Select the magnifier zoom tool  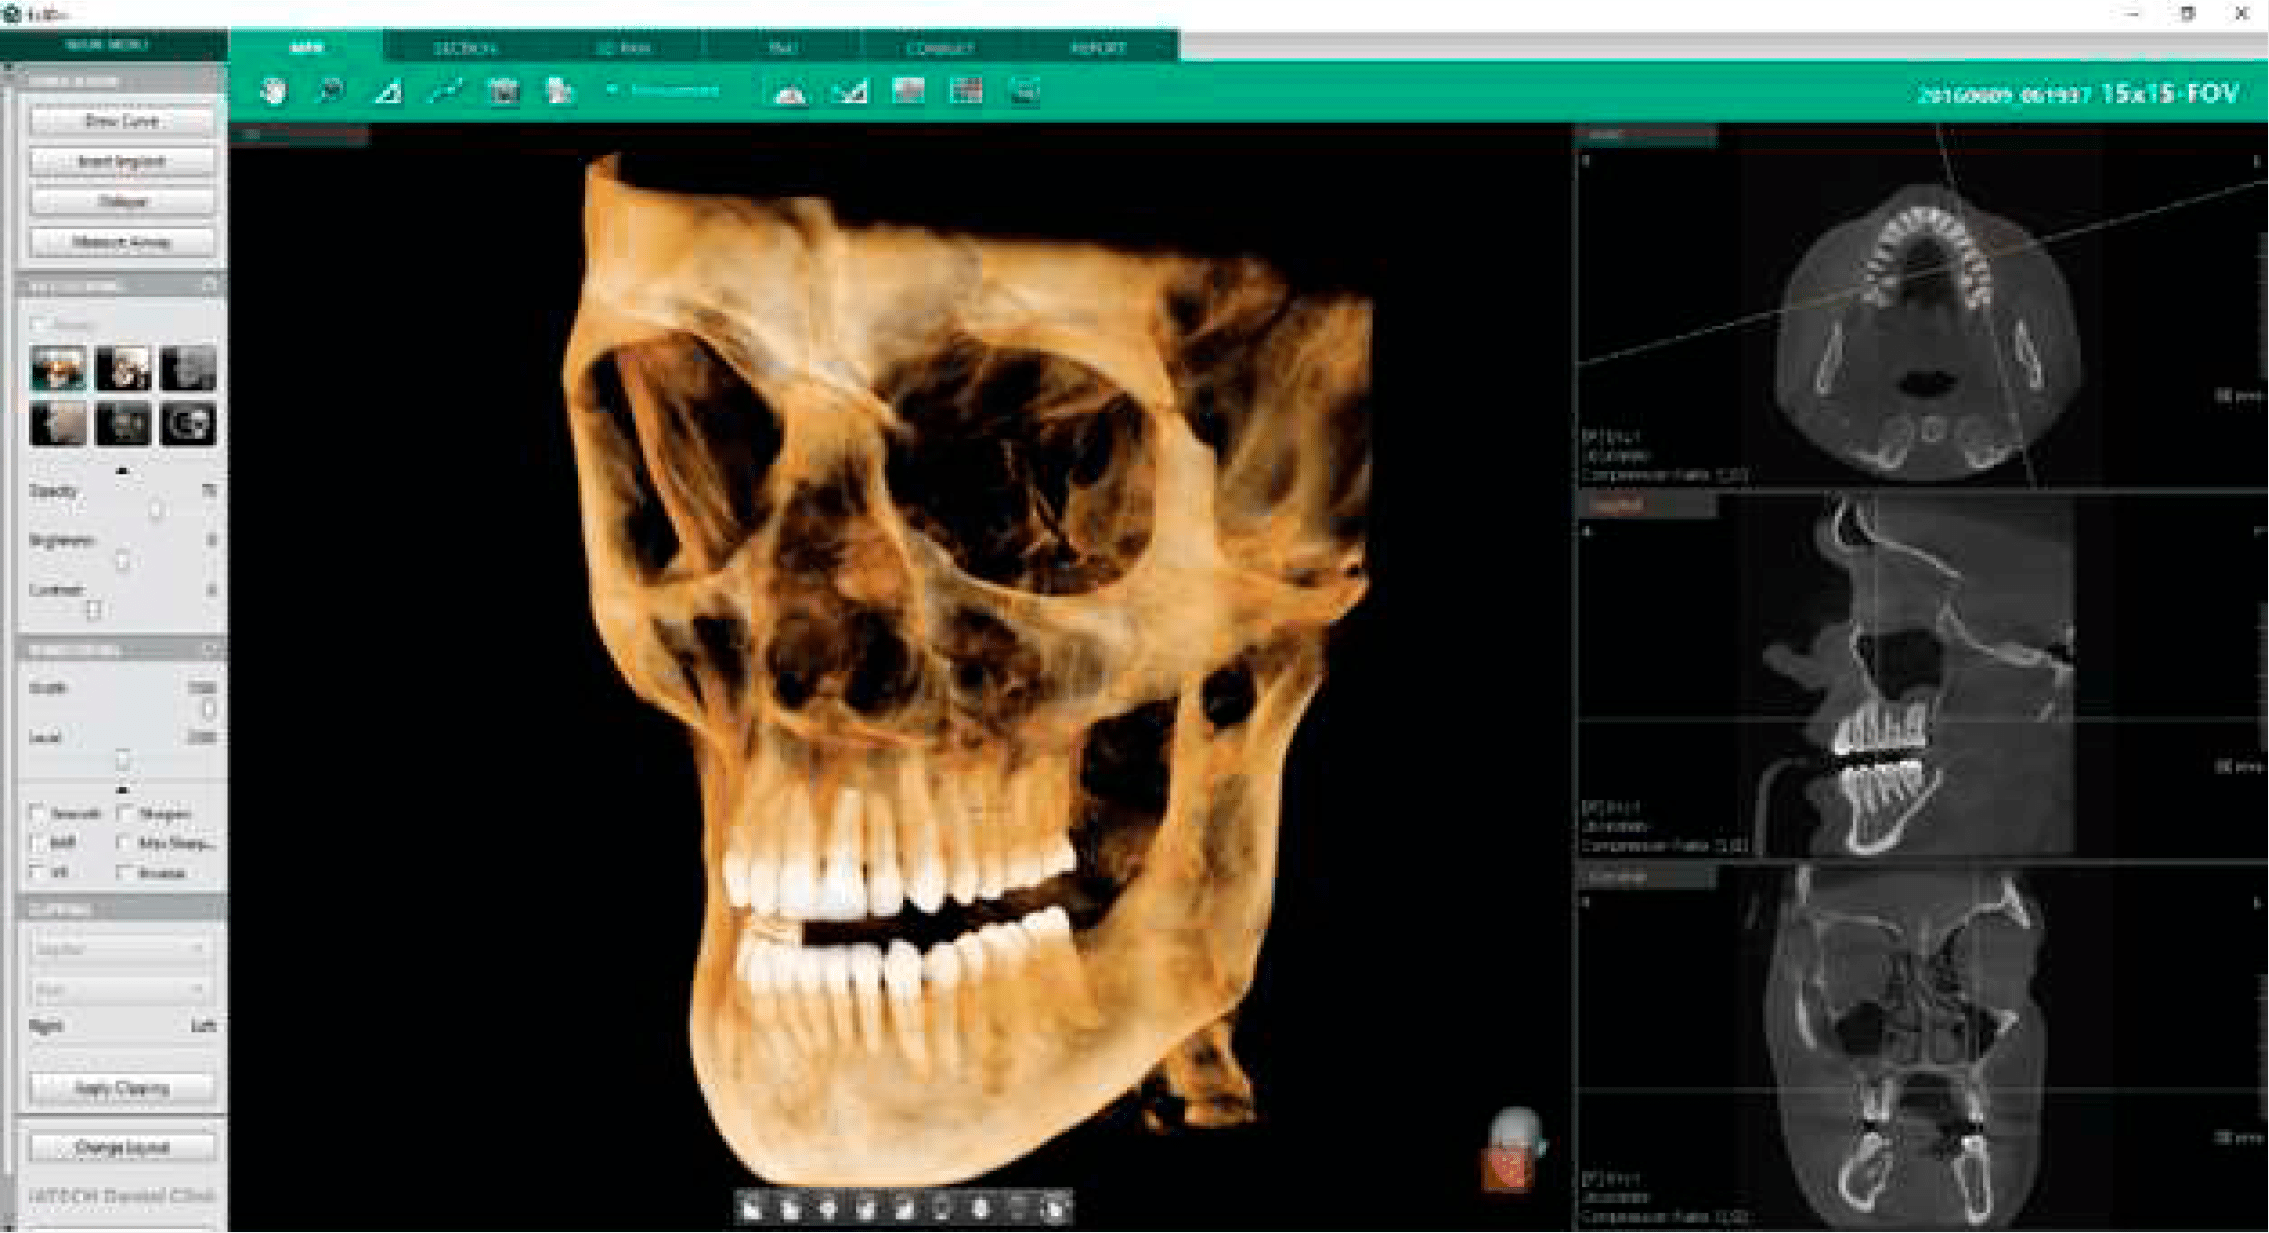tap(330, 92)
